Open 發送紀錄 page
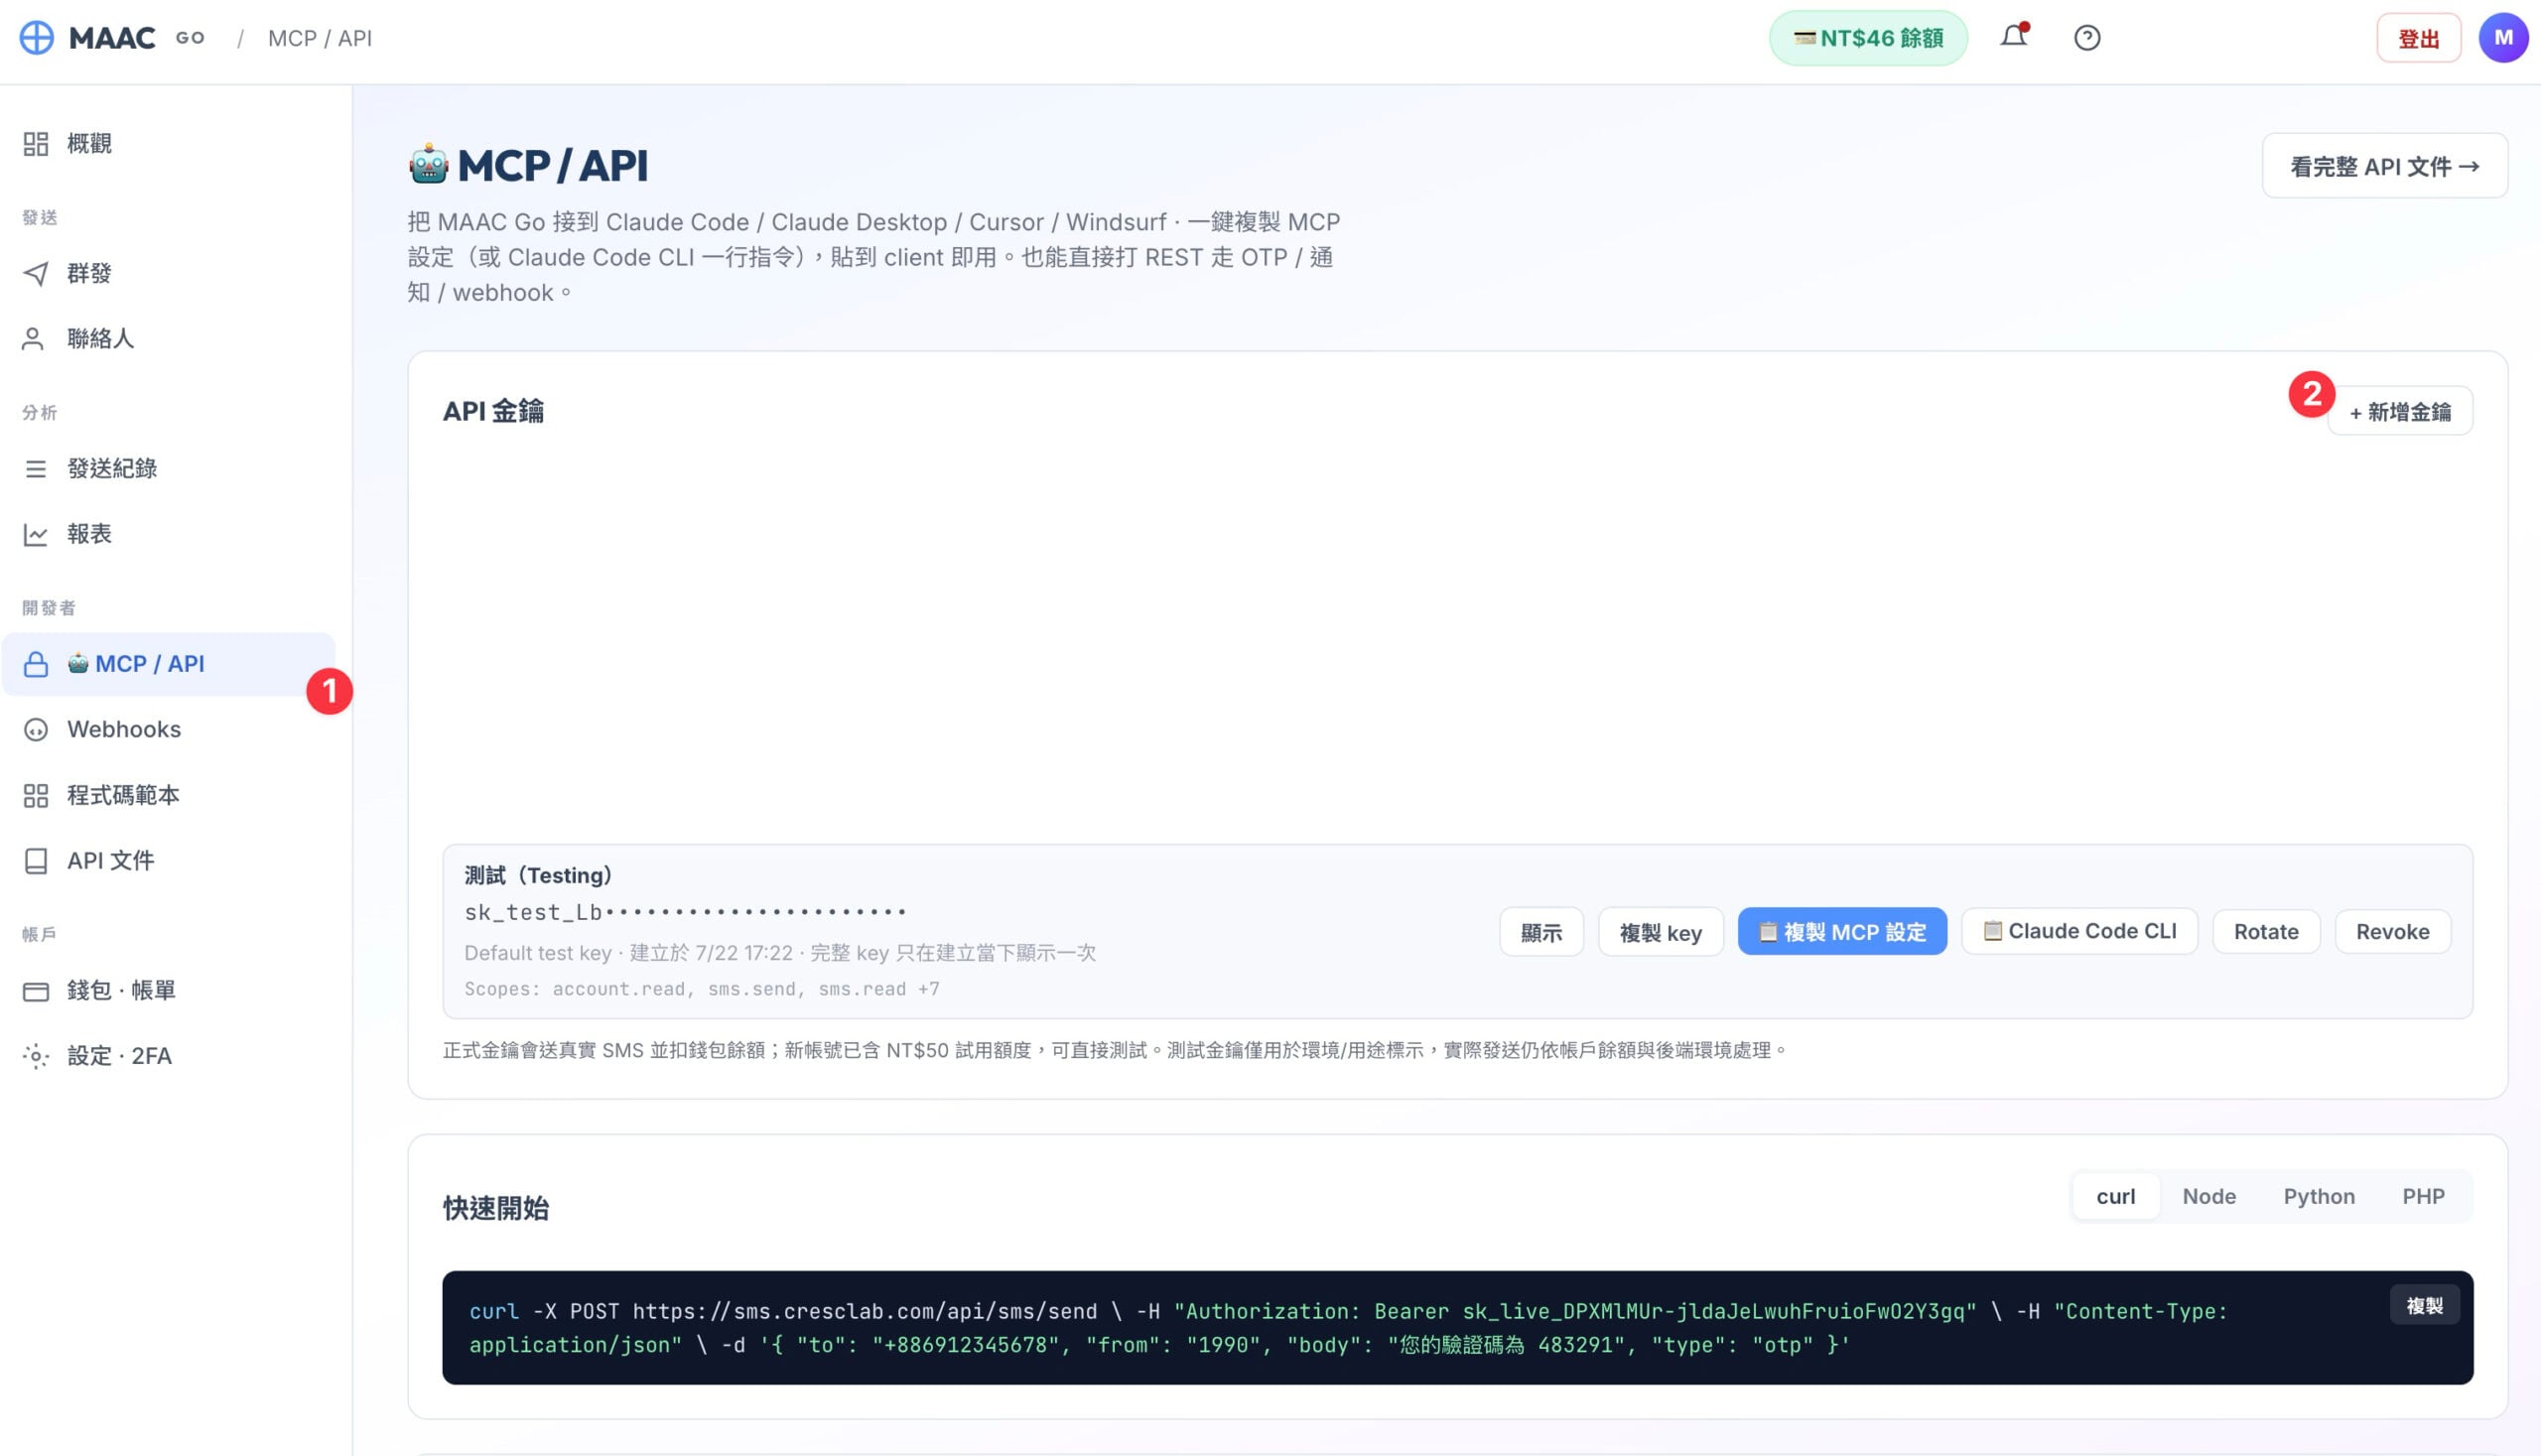This screenshot has height=1456, width=2541. pyautogui.click(x=168, y=469)
